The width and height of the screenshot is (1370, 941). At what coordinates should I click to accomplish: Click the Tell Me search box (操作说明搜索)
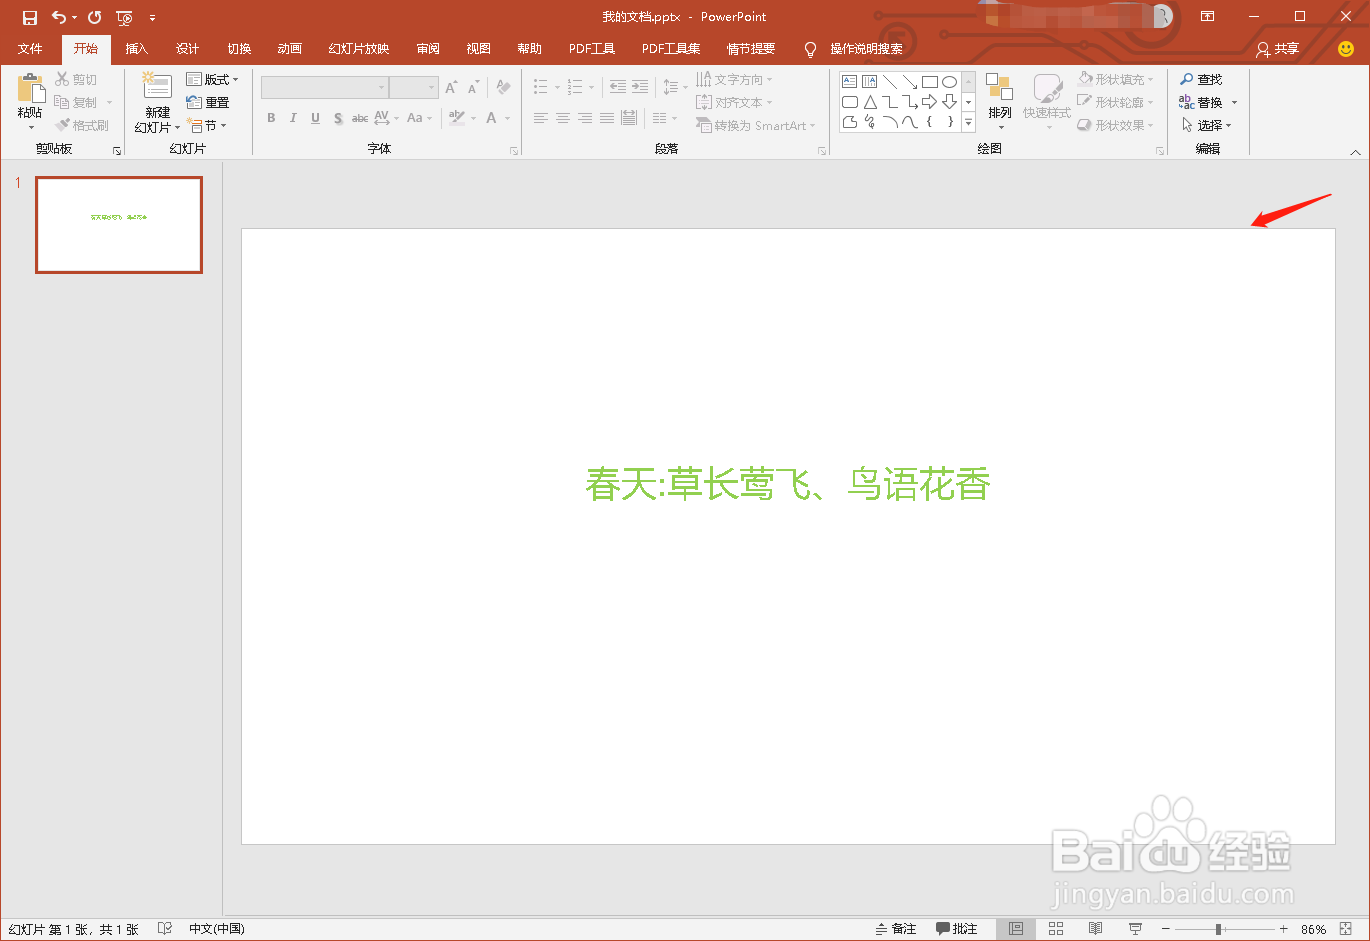[x=866, y=49]
